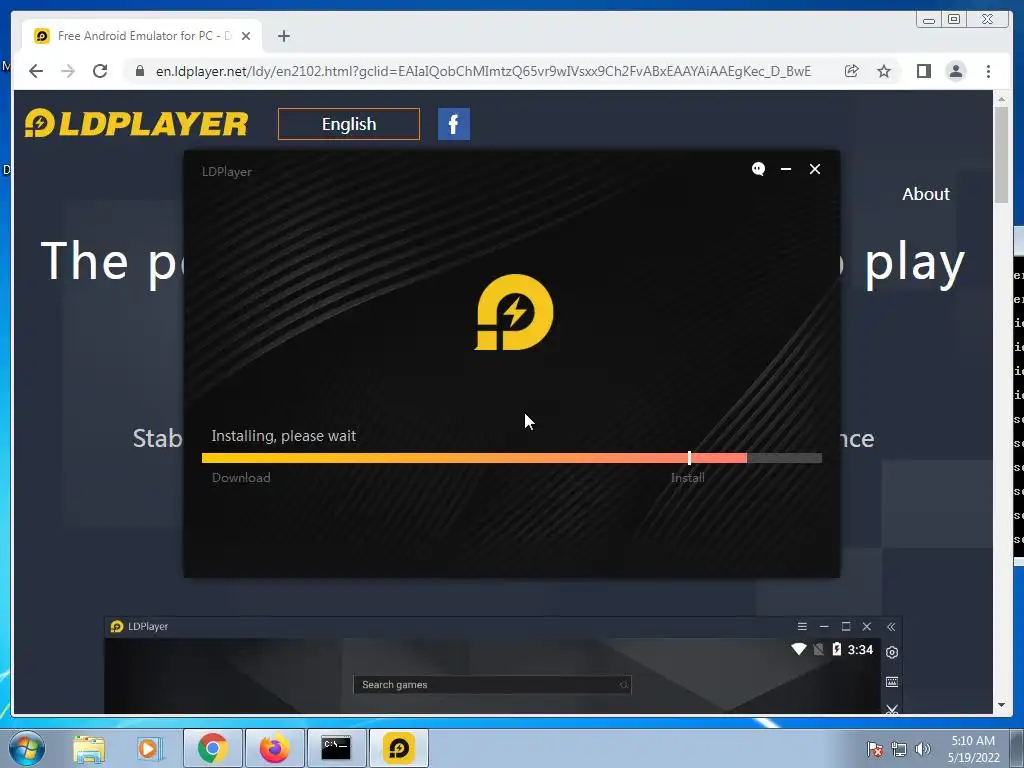The width and height of the screenshot is (1024, 768).
Task: Collapse sidebar arrows in LDPlayer preview
Action: (891, 626)
